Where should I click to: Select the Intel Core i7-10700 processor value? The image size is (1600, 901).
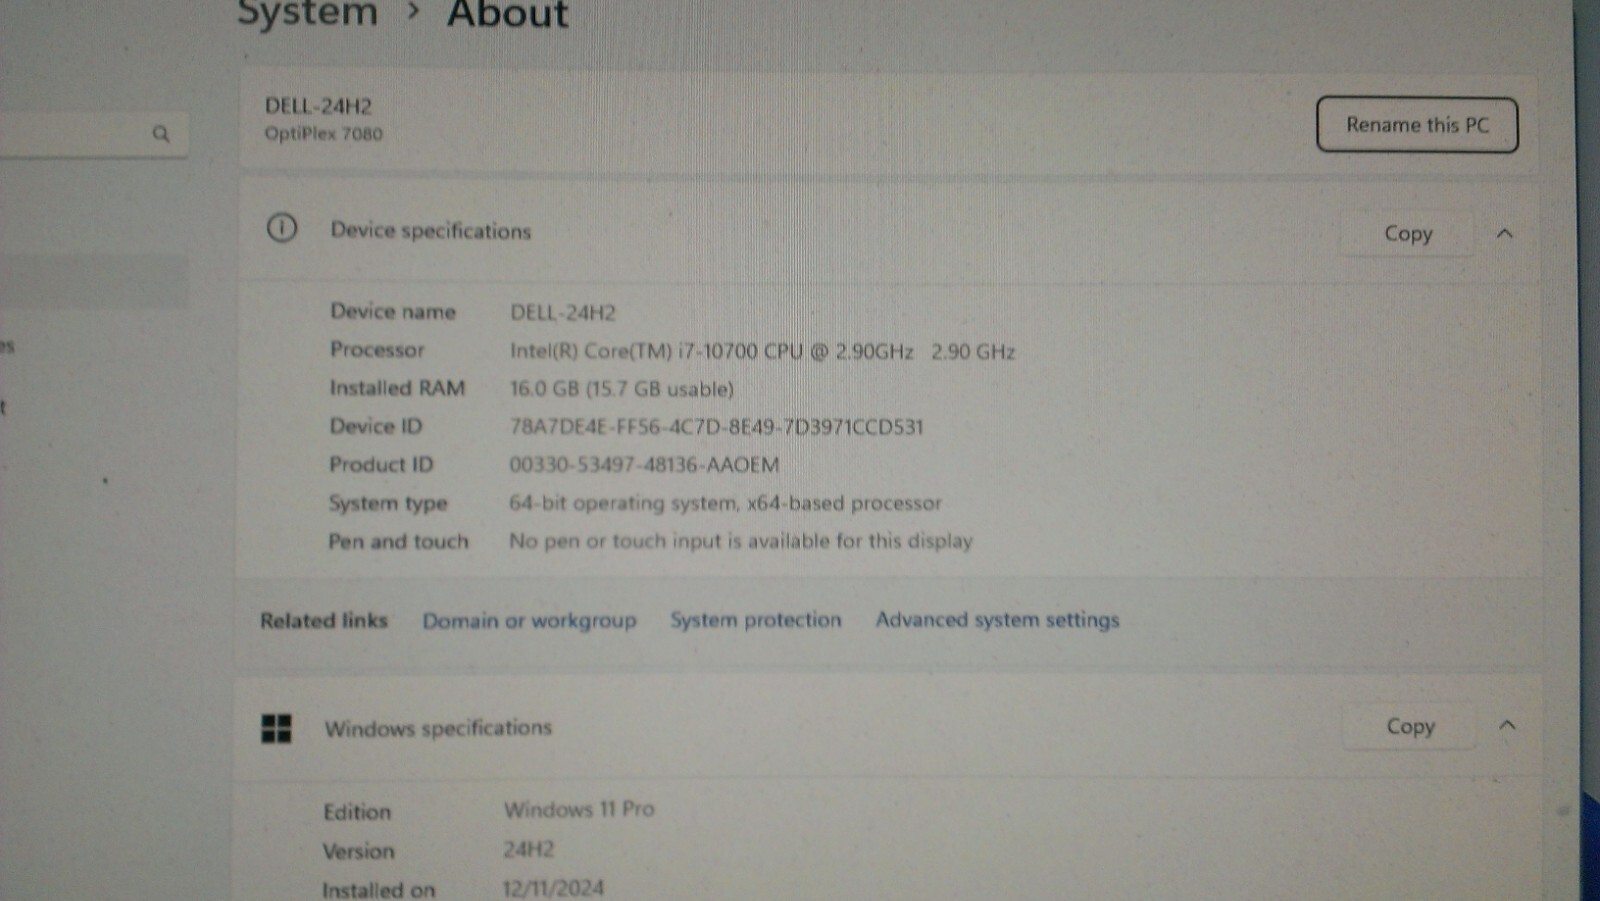tap(762, 351)
